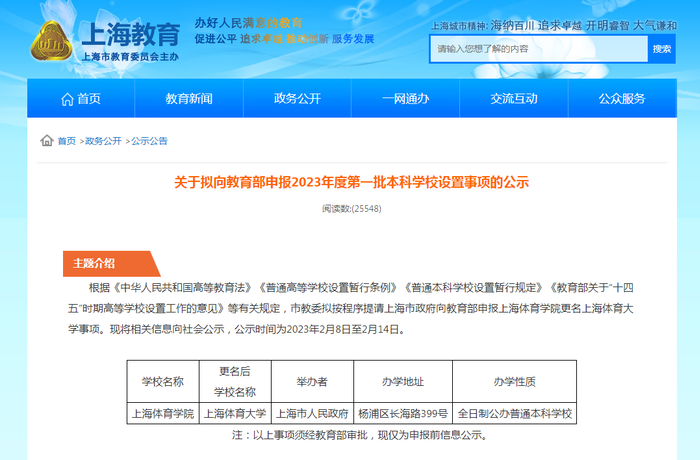Click the 搜索 search button
This screenshot has width=700, height=460.
662,49
